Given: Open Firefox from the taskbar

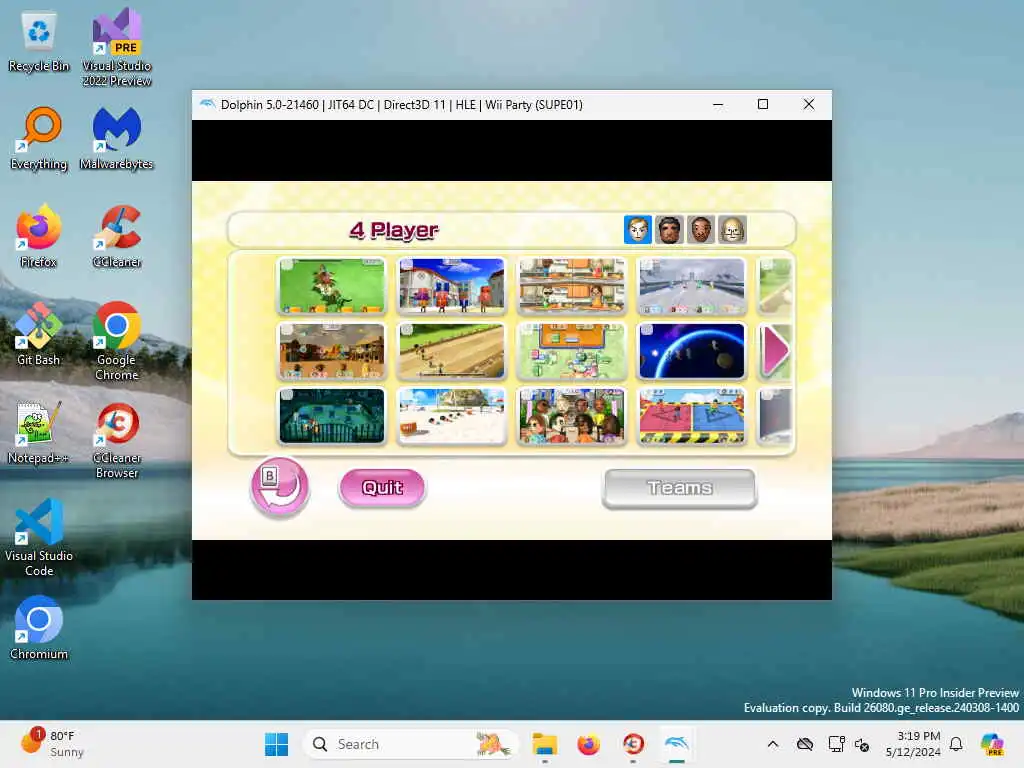Looking at the screenshot, I should click(588, 744).
